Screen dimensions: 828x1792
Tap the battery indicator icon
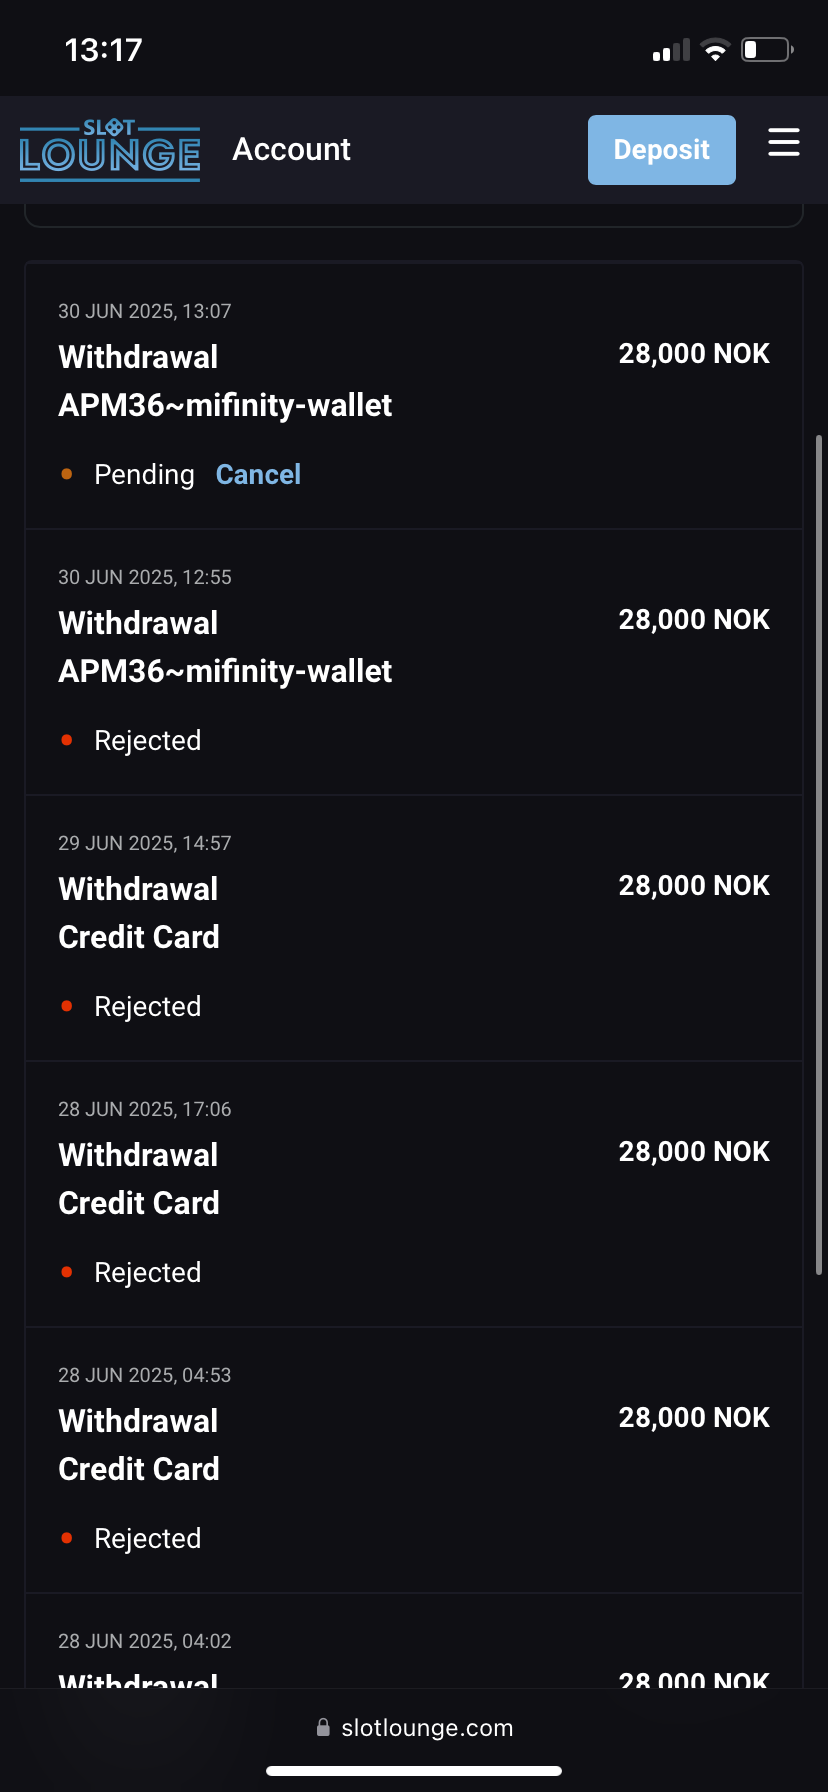pyautogui.click(x=766, y=50)
